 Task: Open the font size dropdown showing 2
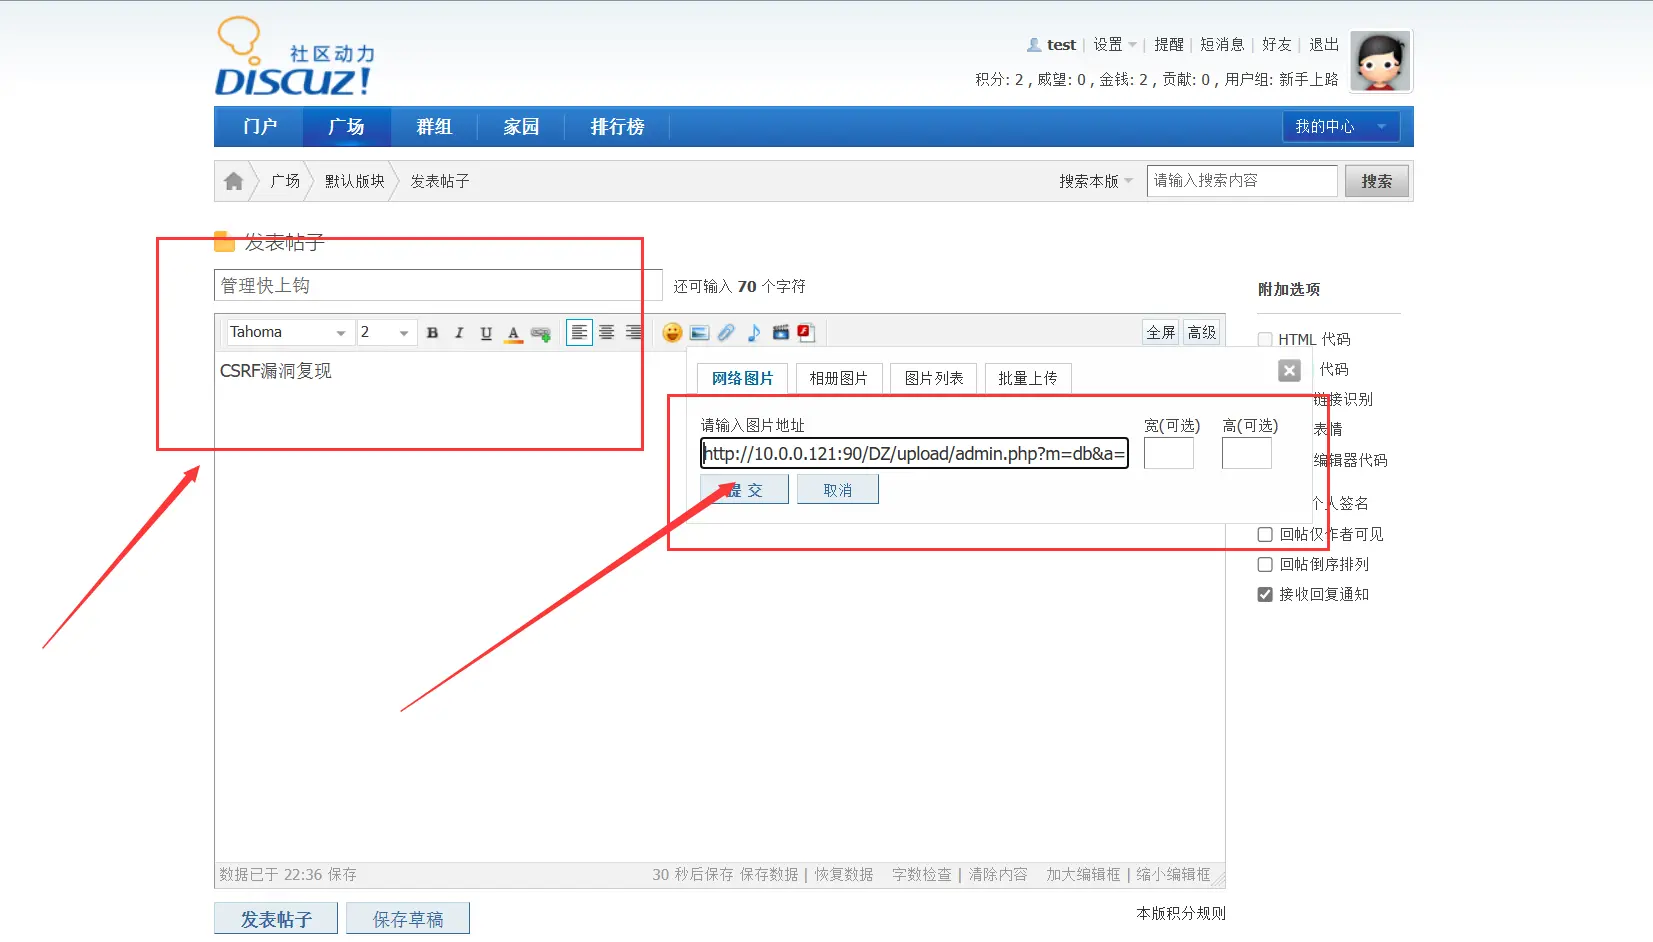click(385, 332)
